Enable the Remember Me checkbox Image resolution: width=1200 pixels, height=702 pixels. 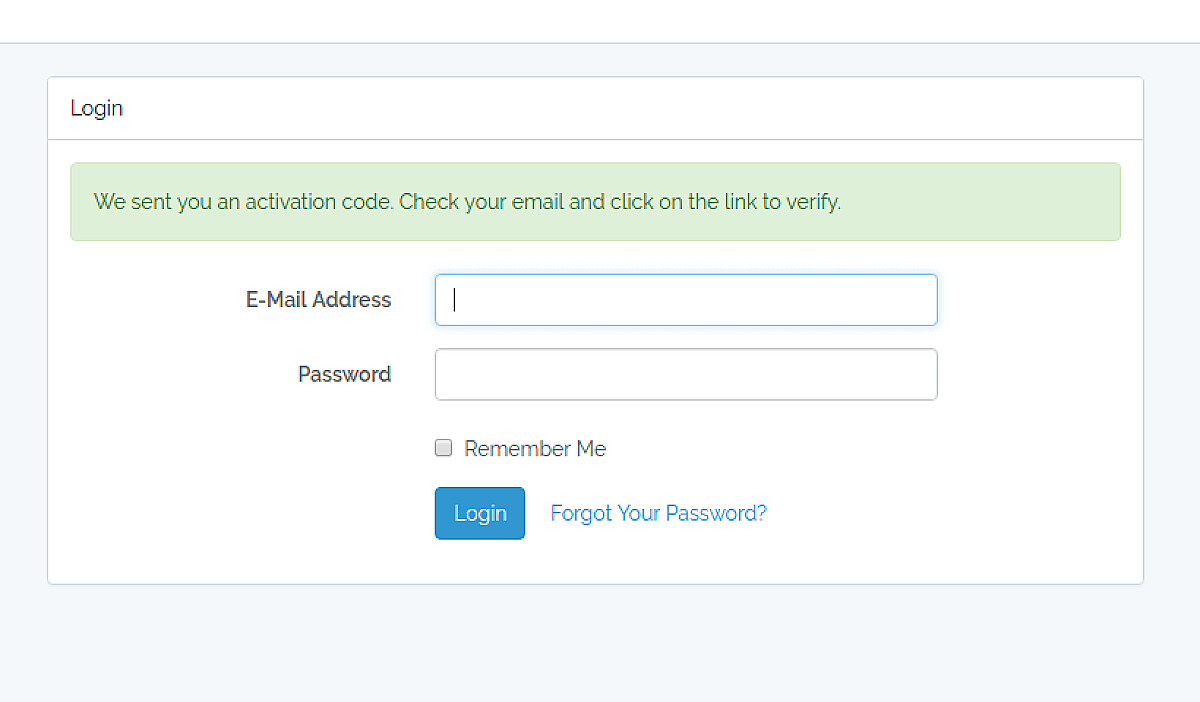[x=443, y=448]
